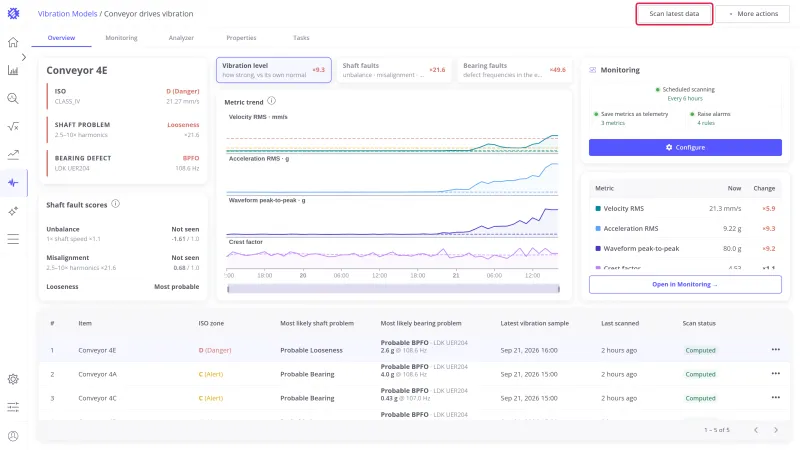Show info for Shaft fault scores

116,204
